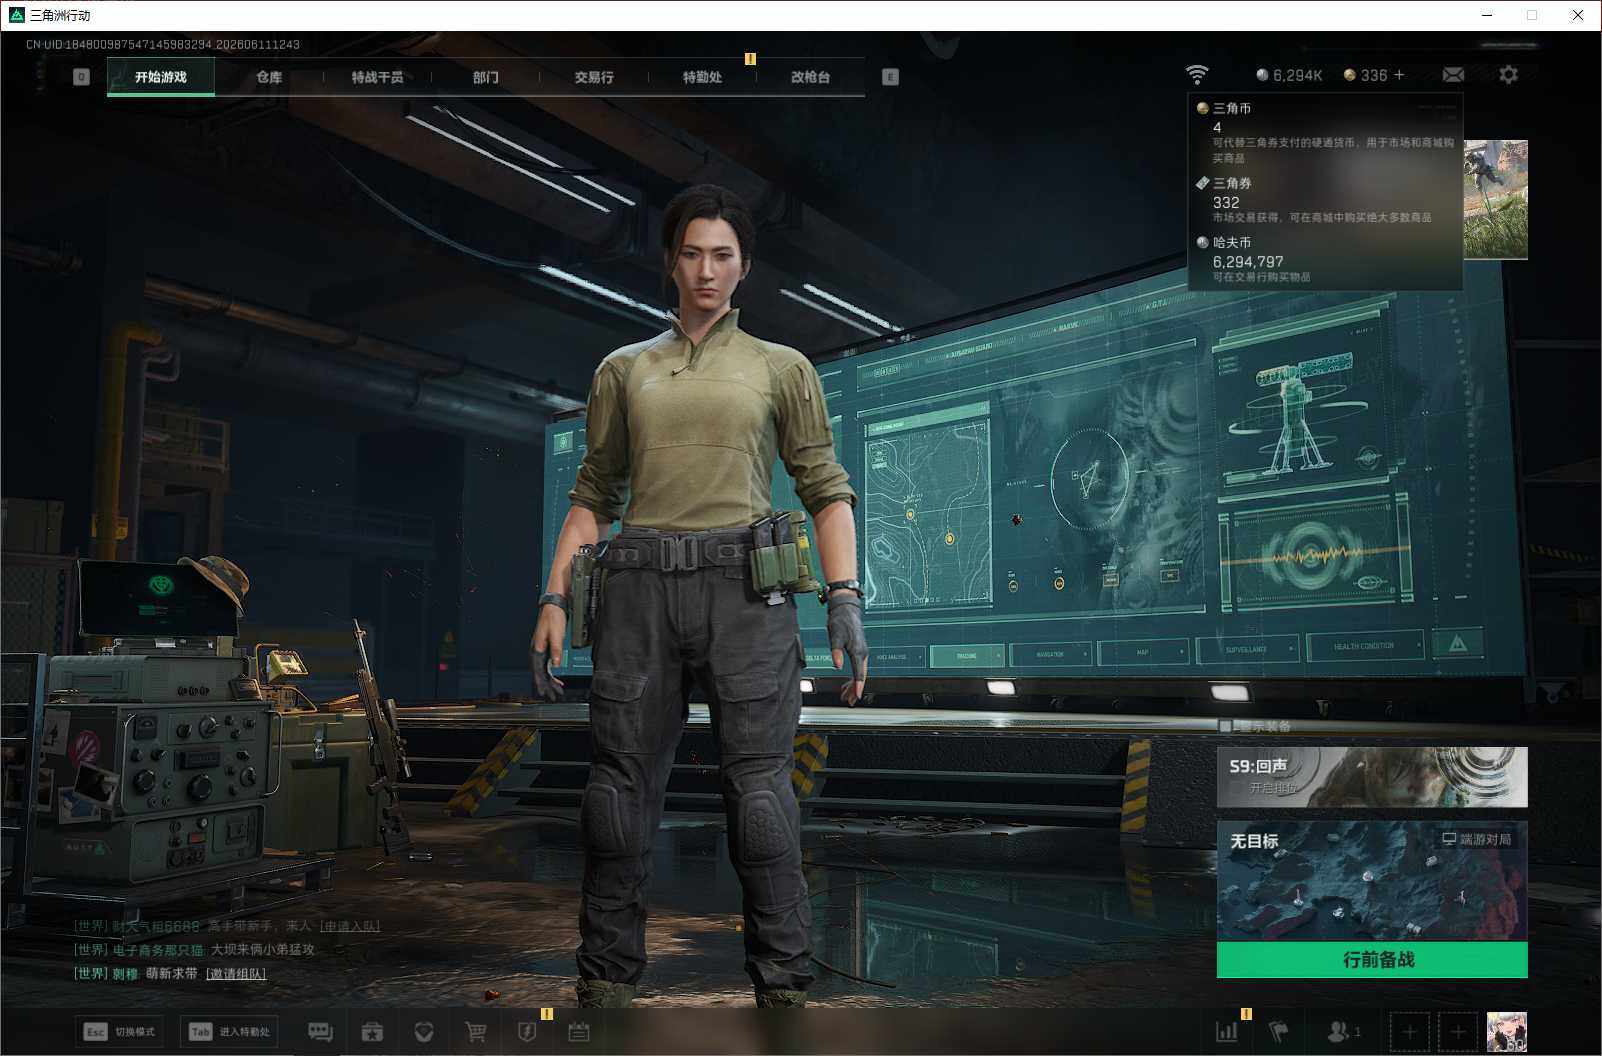Open the mail envelope icon
The width and height of the screenshot is (1602, 1056).
coord(1453,75)
